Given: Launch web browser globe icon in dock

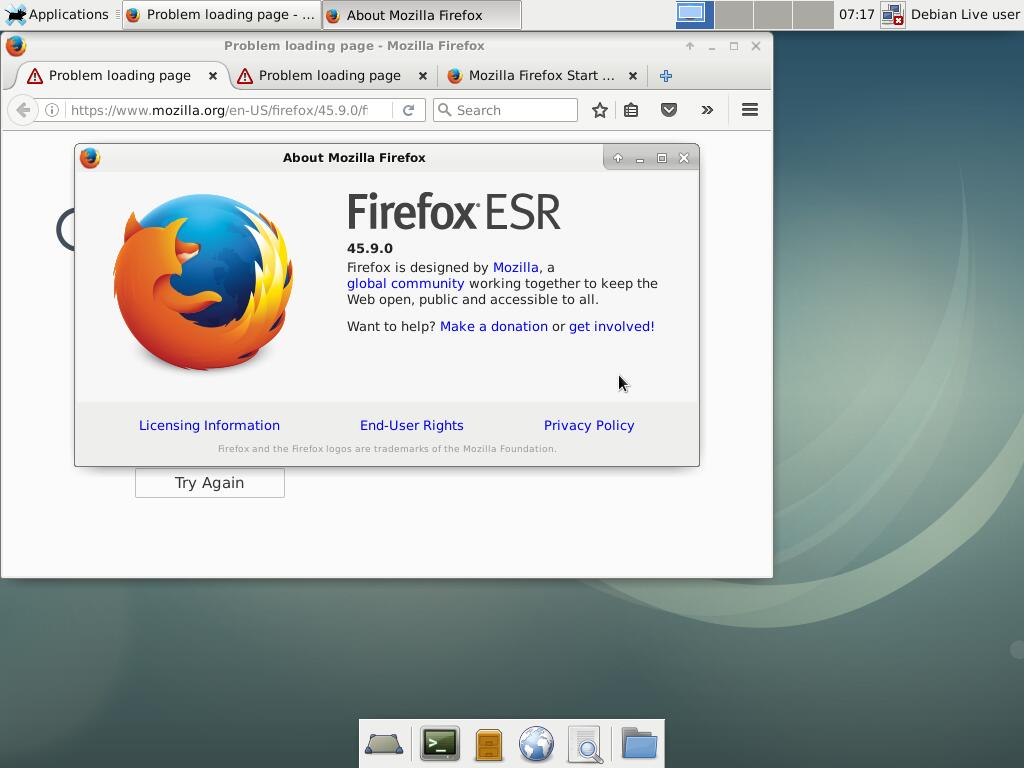Looking at the screenshot, I should pos(536,744).
